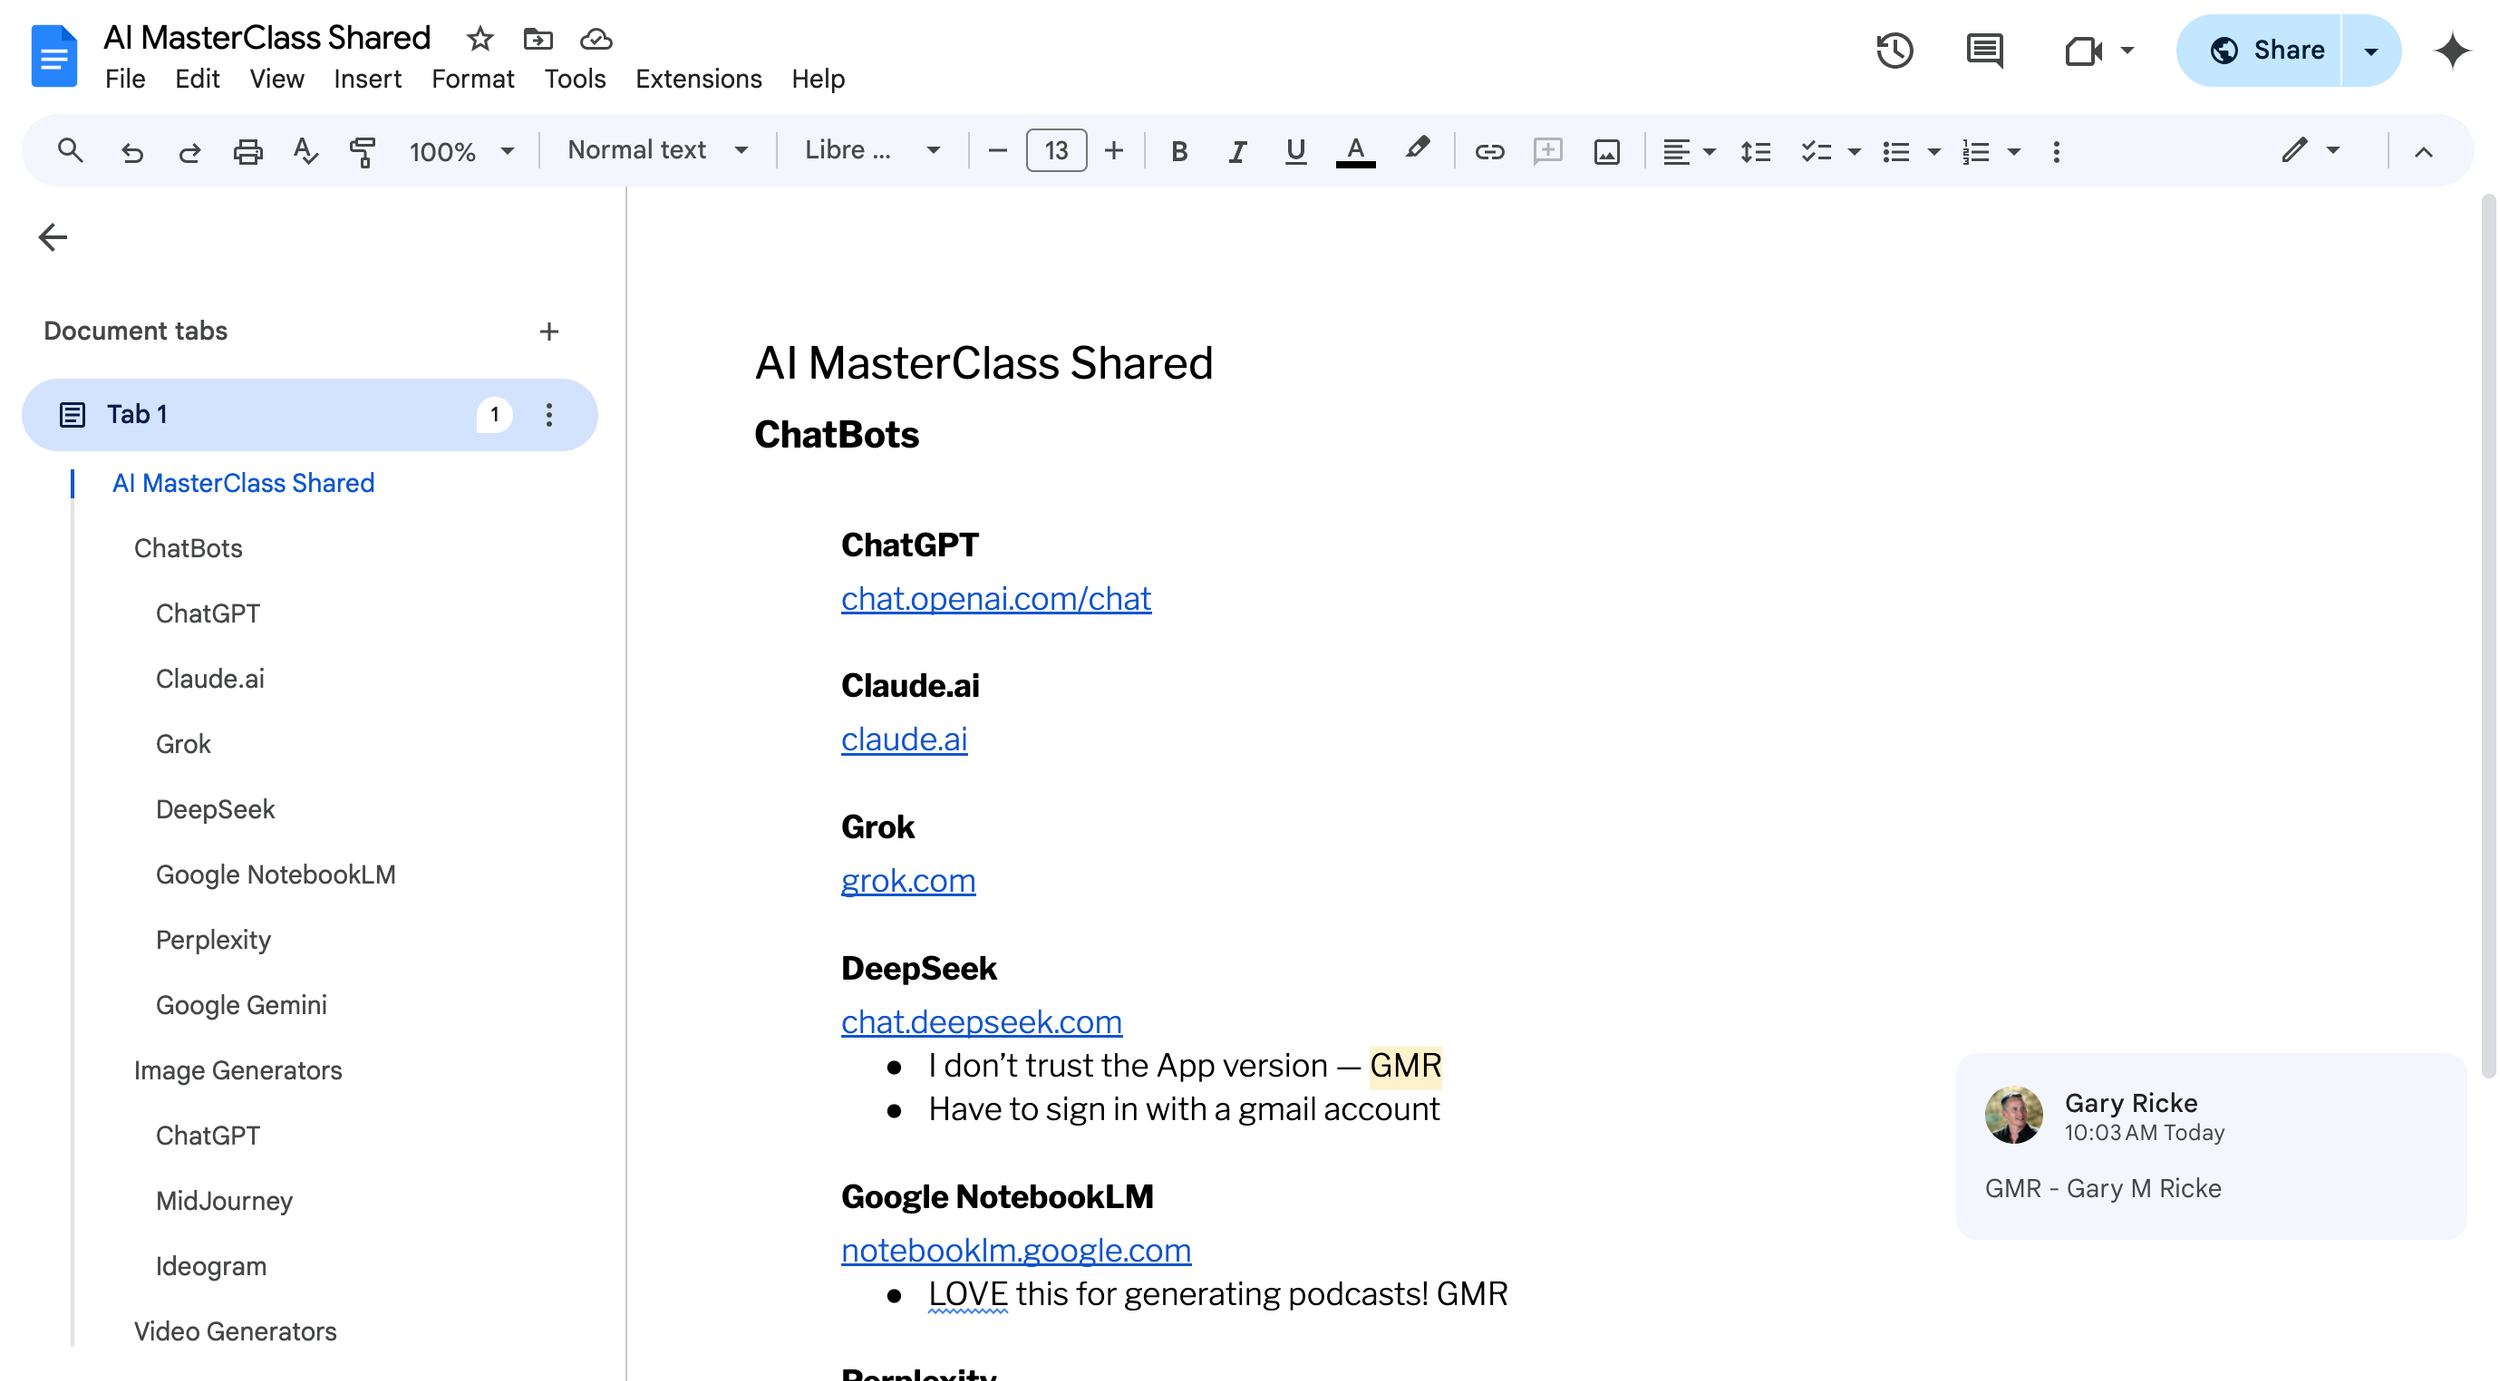Screen dimensions: 2500x1381
Task: Open the claude.ai link
Action: point(904,739)
